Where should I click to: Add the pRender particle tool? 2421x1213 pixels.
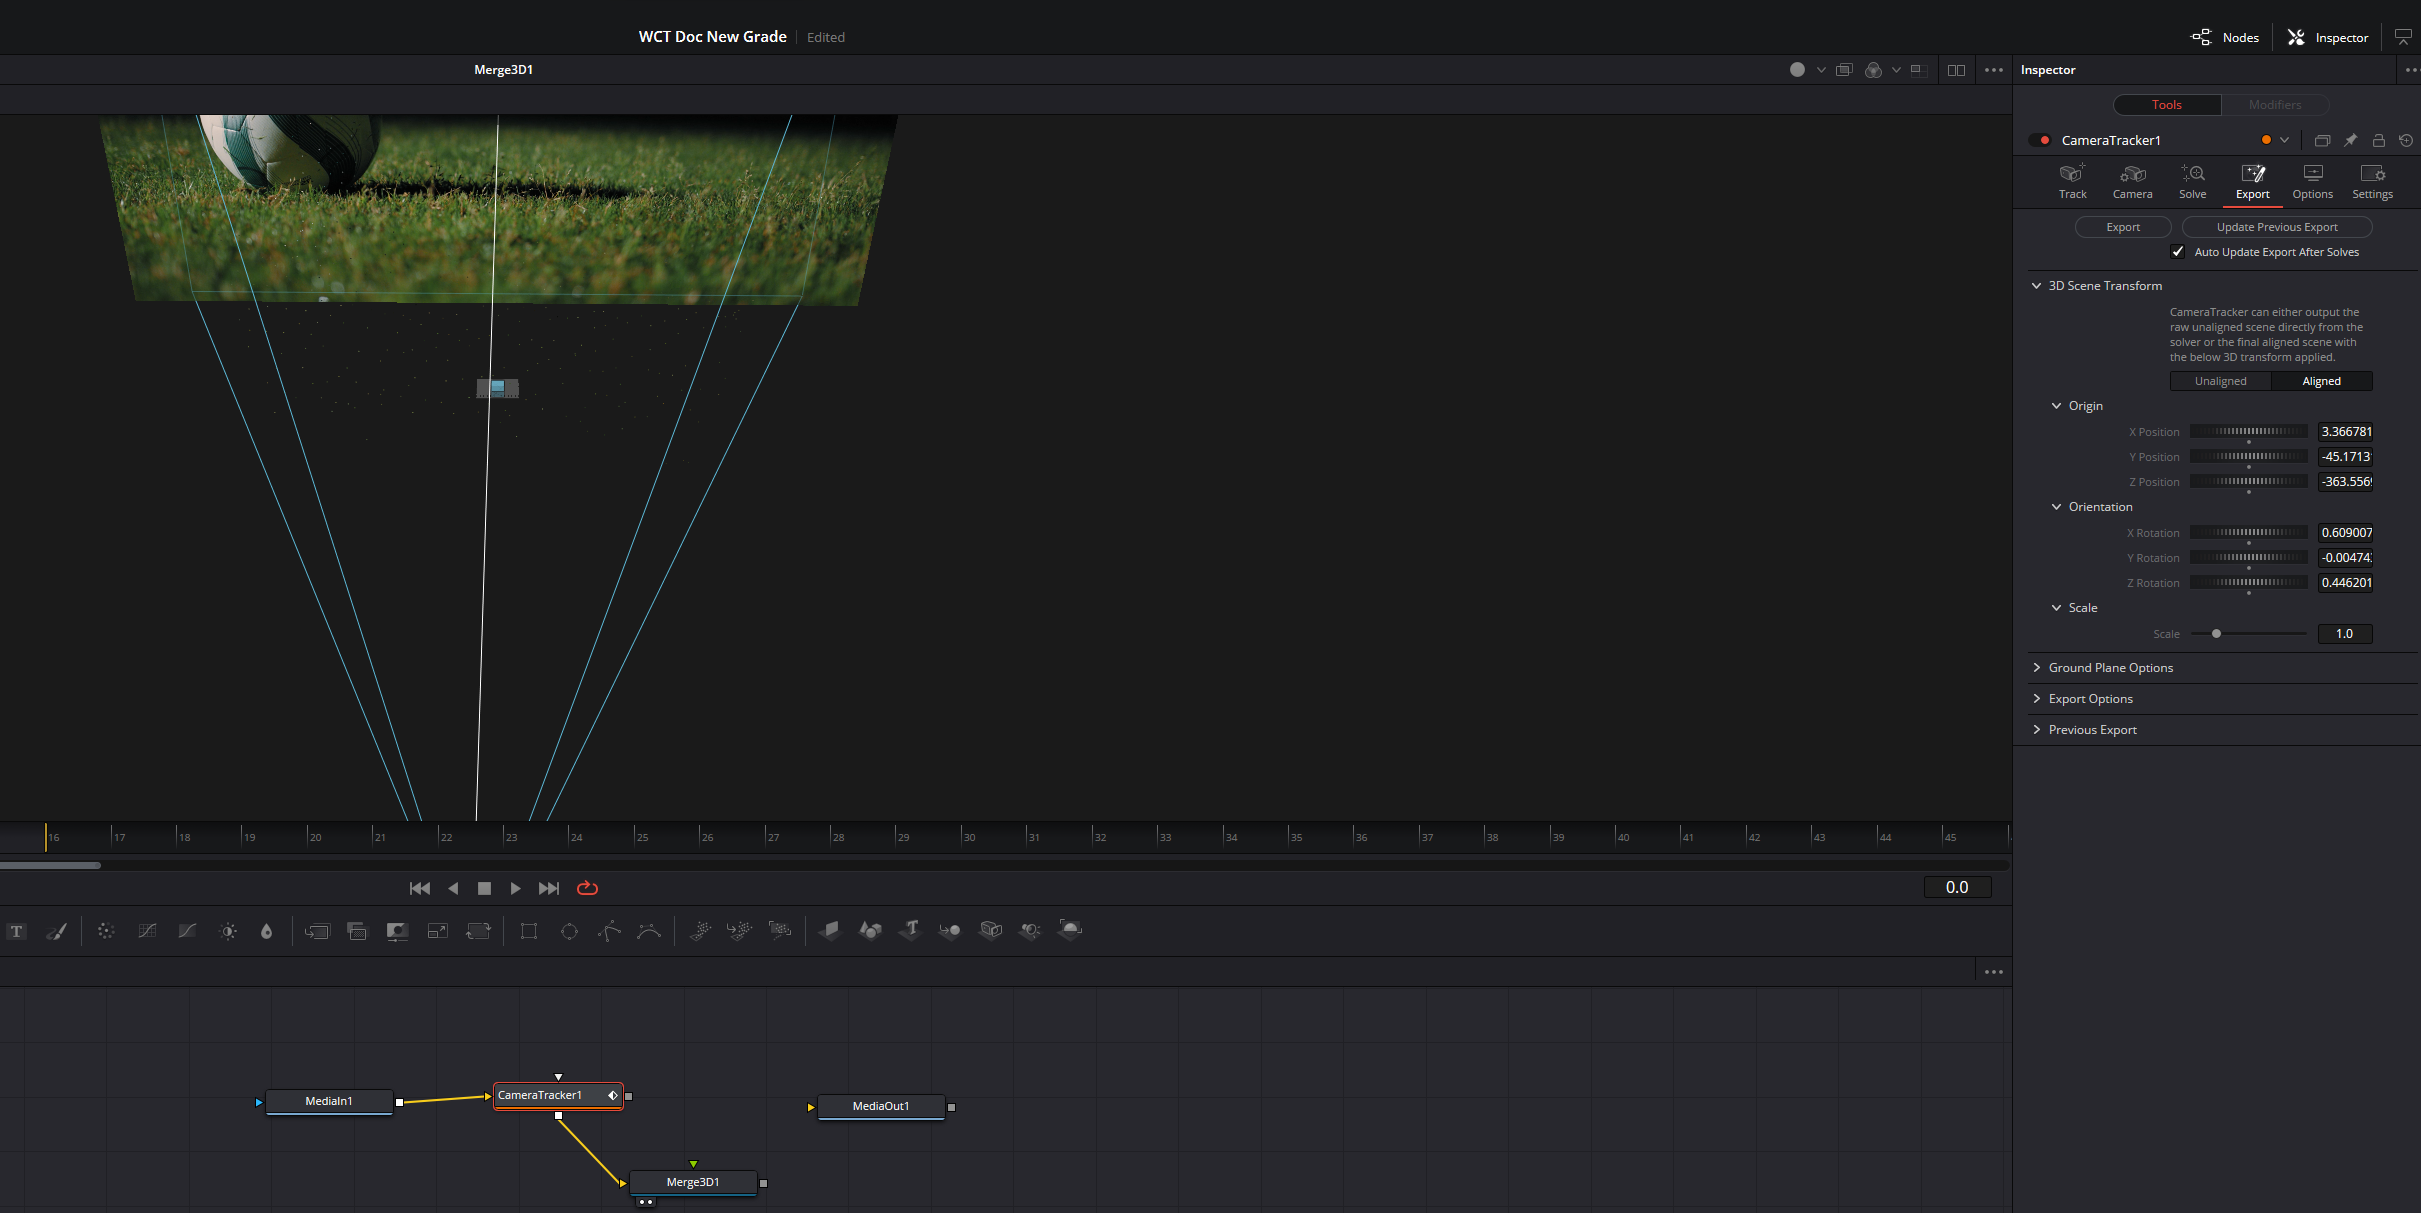coord(780,931)
